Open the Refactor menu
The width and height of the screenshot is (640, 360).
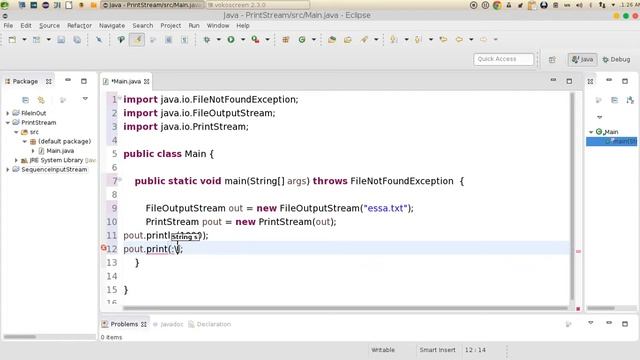pyautogui.click(x=79, y=25)
